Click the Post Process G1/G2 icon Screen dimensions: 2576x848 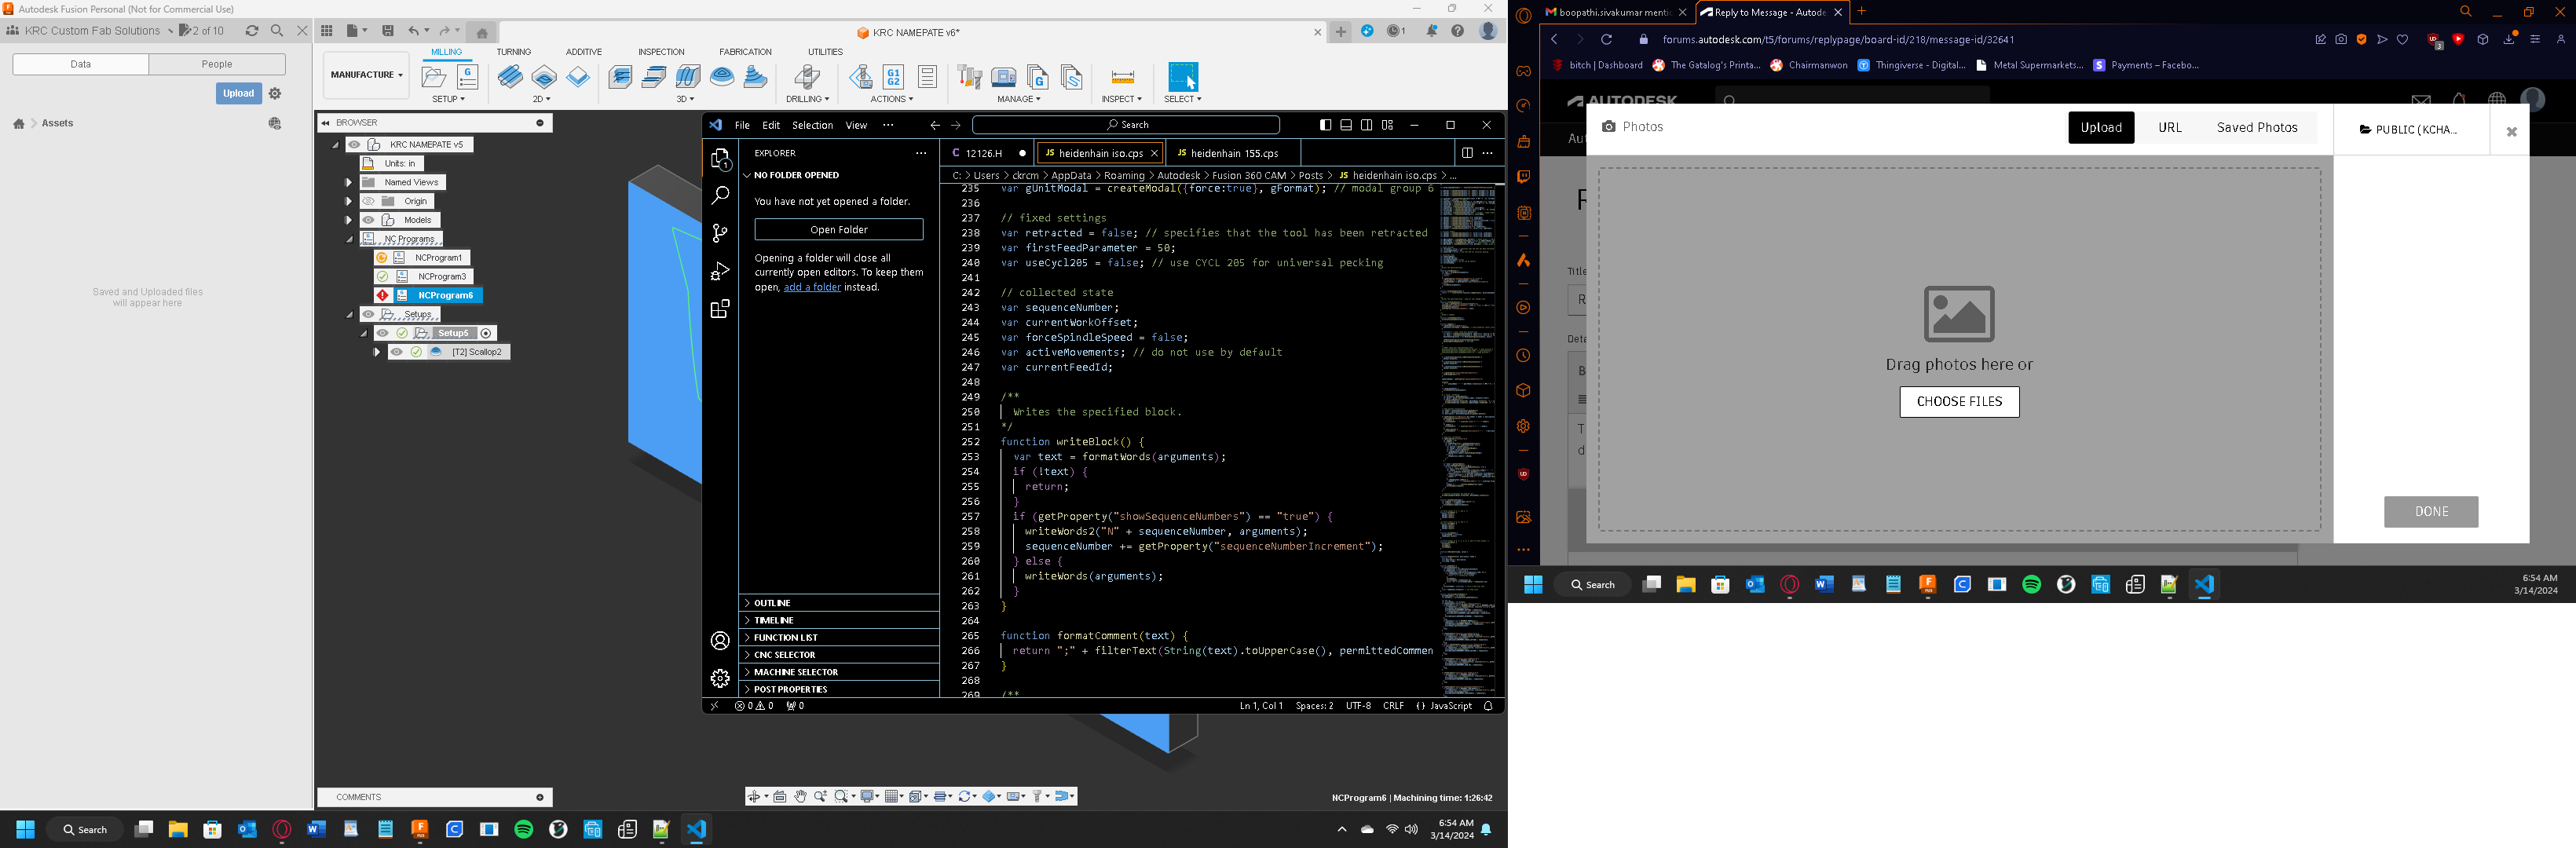893,76
